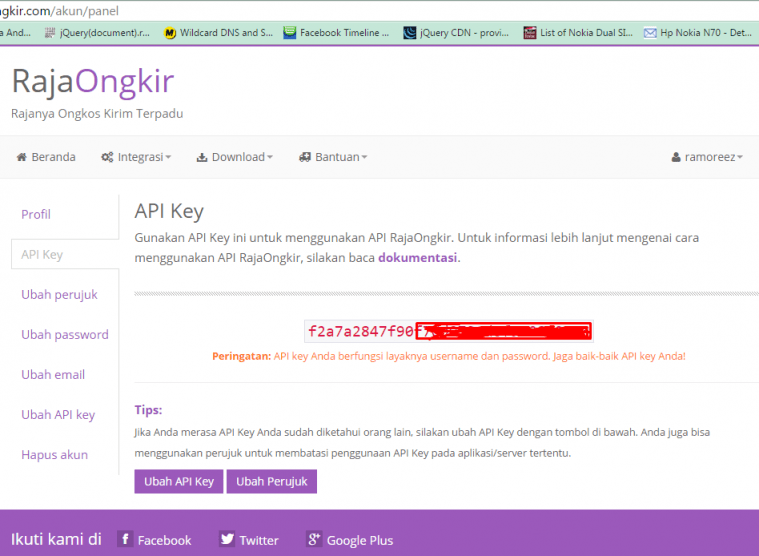Screen dimensions: 759x556
Task: Click the Tips: heading
Action: pos(148,410)
